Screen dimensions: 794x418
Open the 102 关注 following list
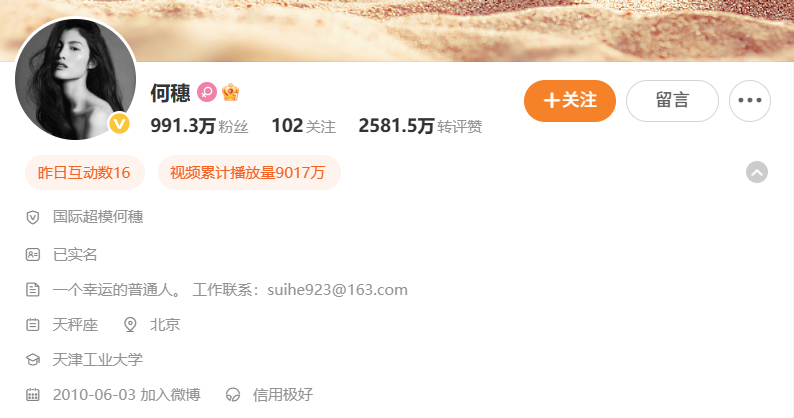[303, 126]
